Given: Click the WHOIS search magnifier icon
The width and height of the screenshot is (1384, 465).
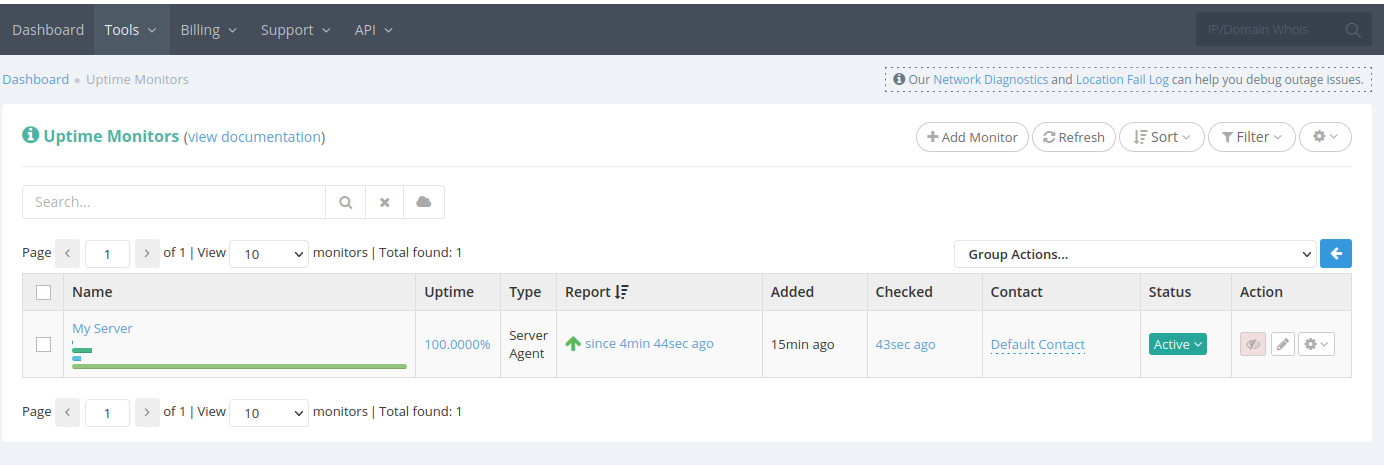Looking at the screenshot, I should coord(1353,30).
